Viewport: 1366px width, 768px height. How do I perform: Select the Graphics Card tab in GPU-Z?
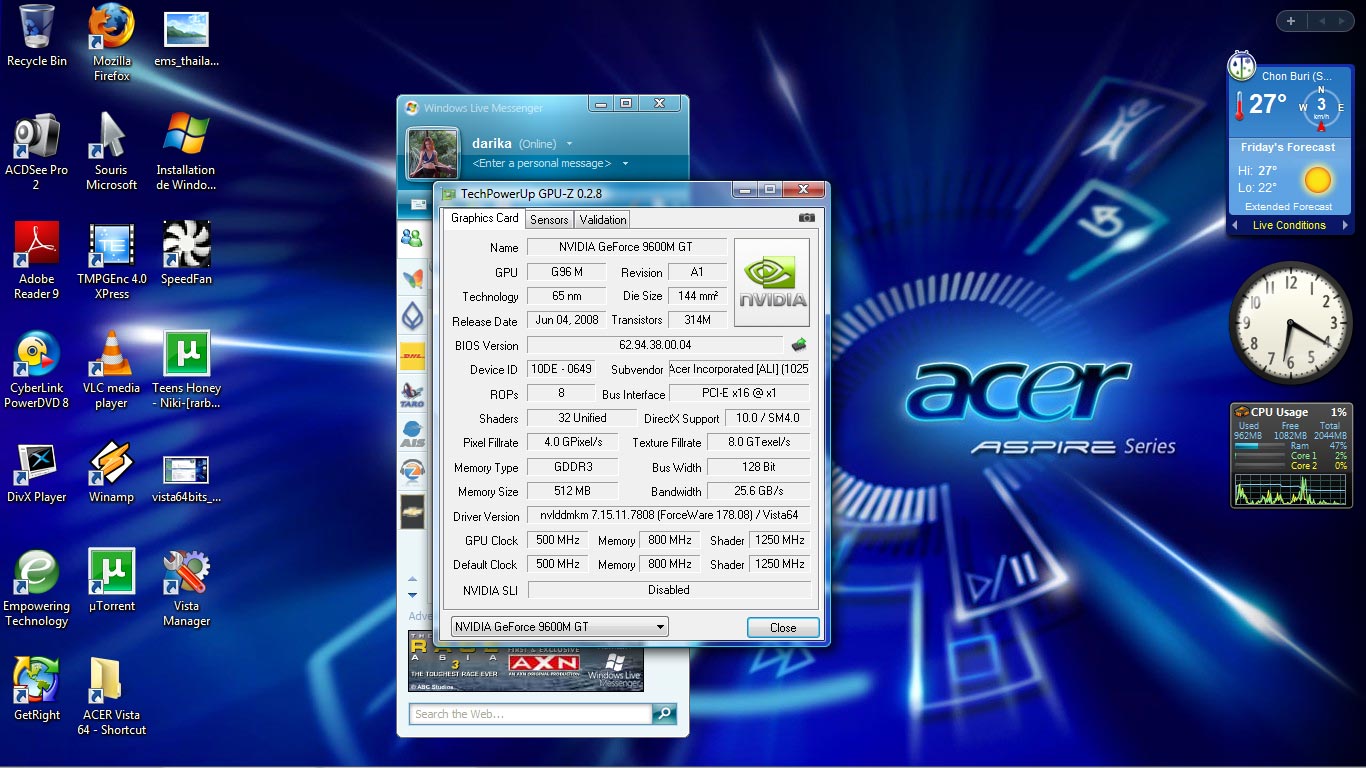coord(484,218)
